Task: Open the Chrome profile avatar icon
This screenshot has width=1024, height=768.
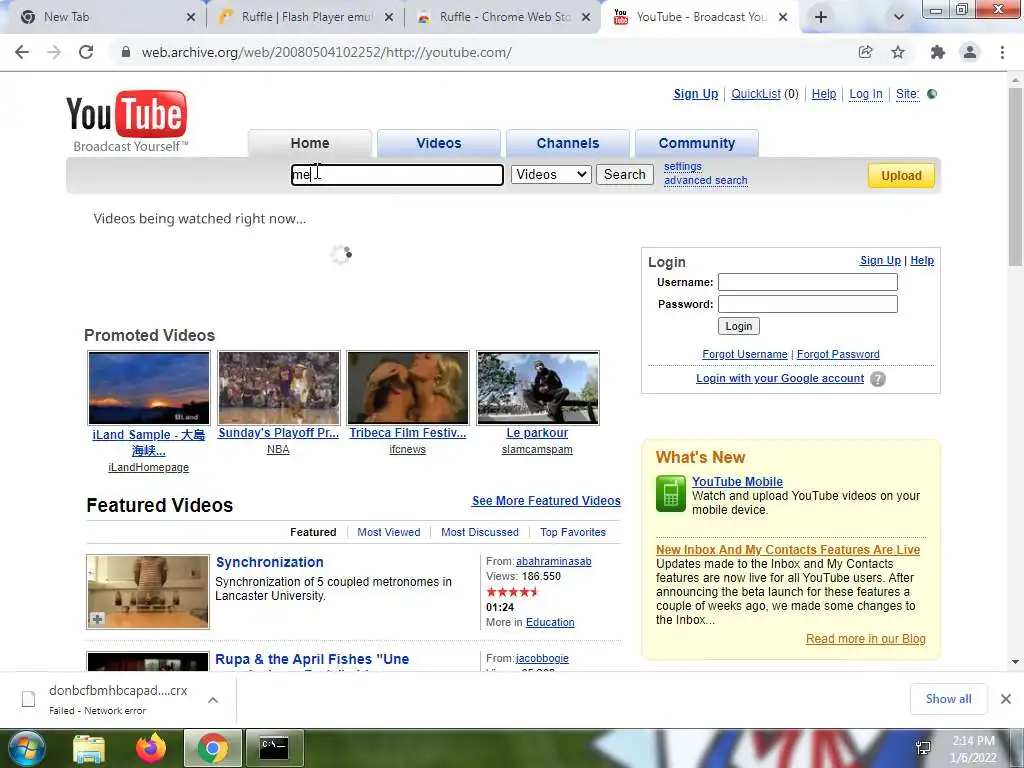Action: [970, 52]
